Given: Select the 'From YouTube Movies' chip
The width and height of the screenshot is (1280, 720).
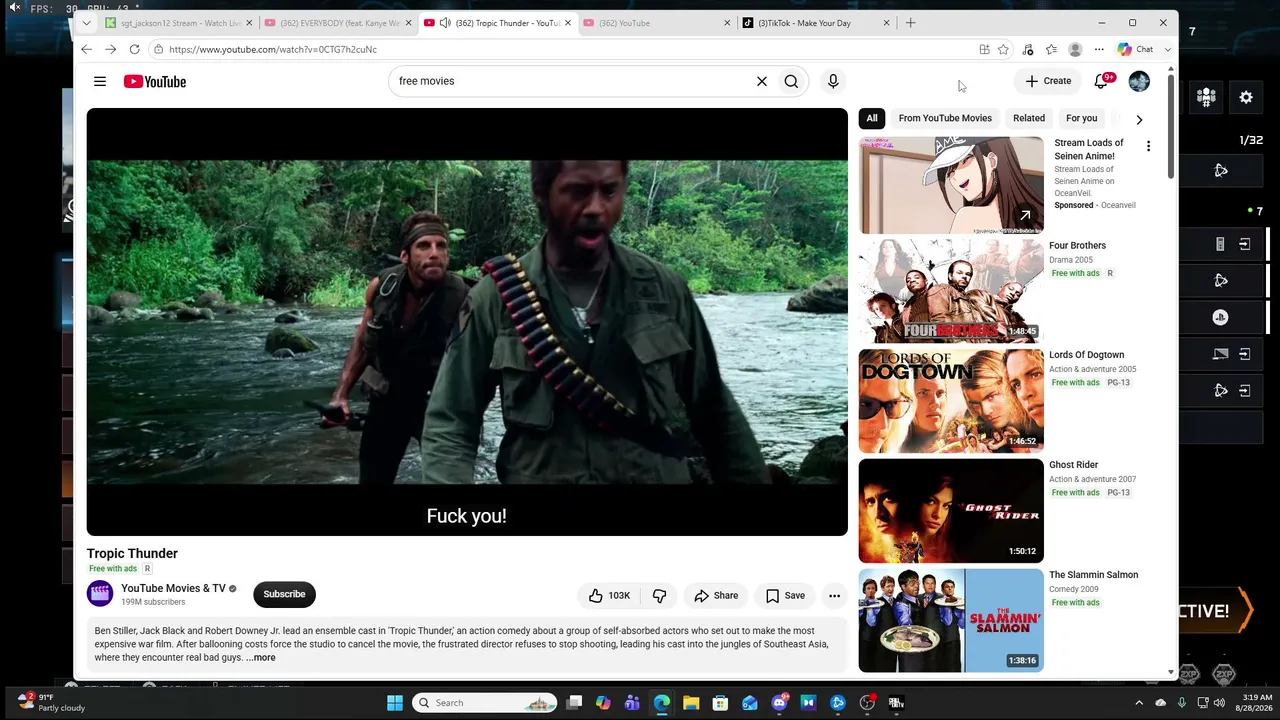Looking at the screenshot, I should click(x=945, y=118).
